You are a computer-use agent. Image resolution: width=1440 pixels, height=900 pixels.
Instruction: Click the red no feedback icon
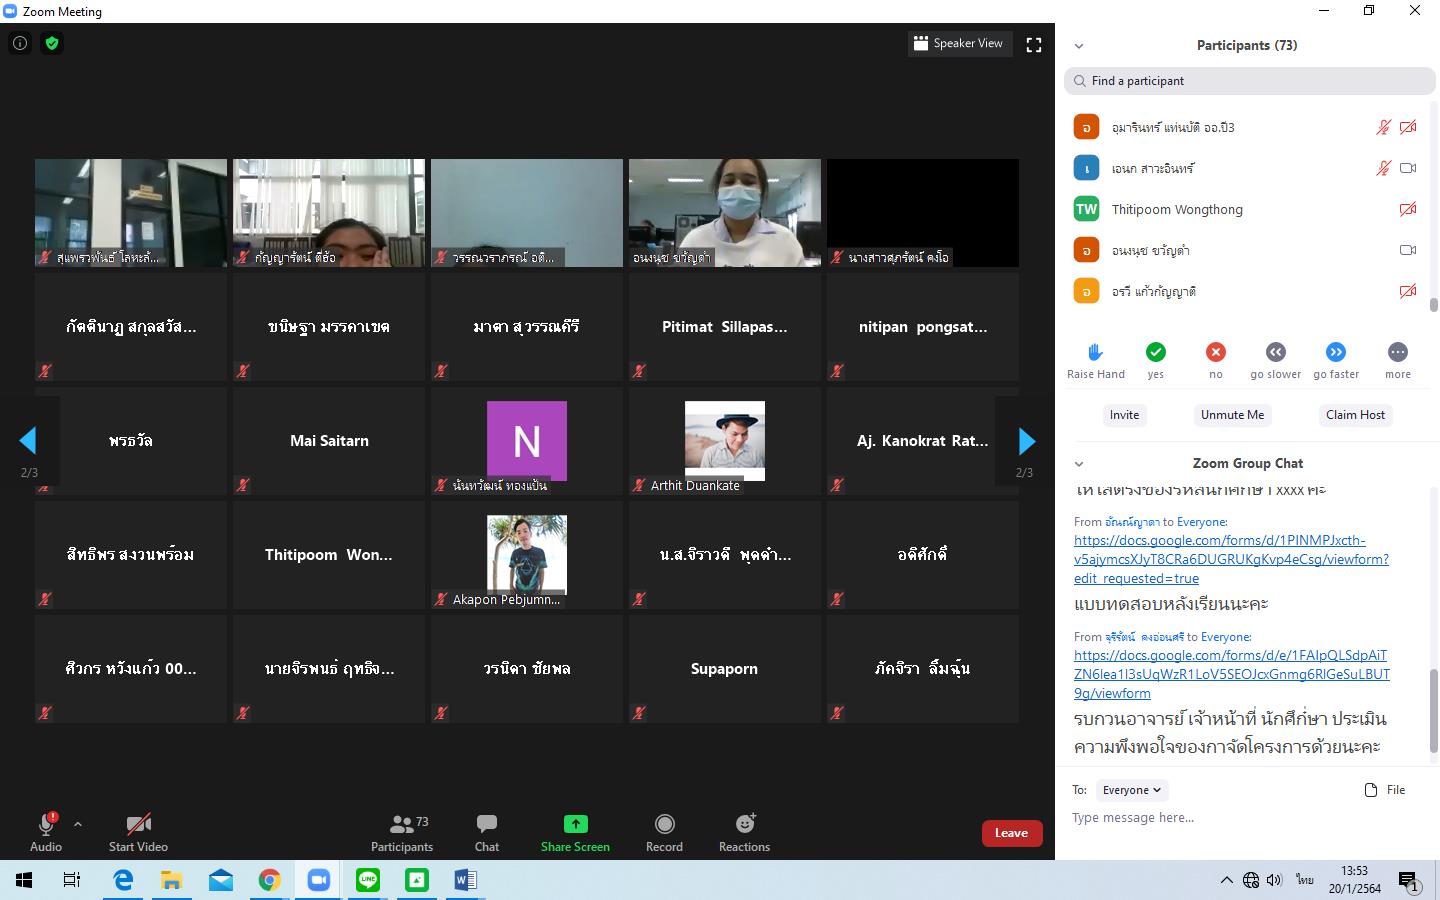click(1216, 352)
